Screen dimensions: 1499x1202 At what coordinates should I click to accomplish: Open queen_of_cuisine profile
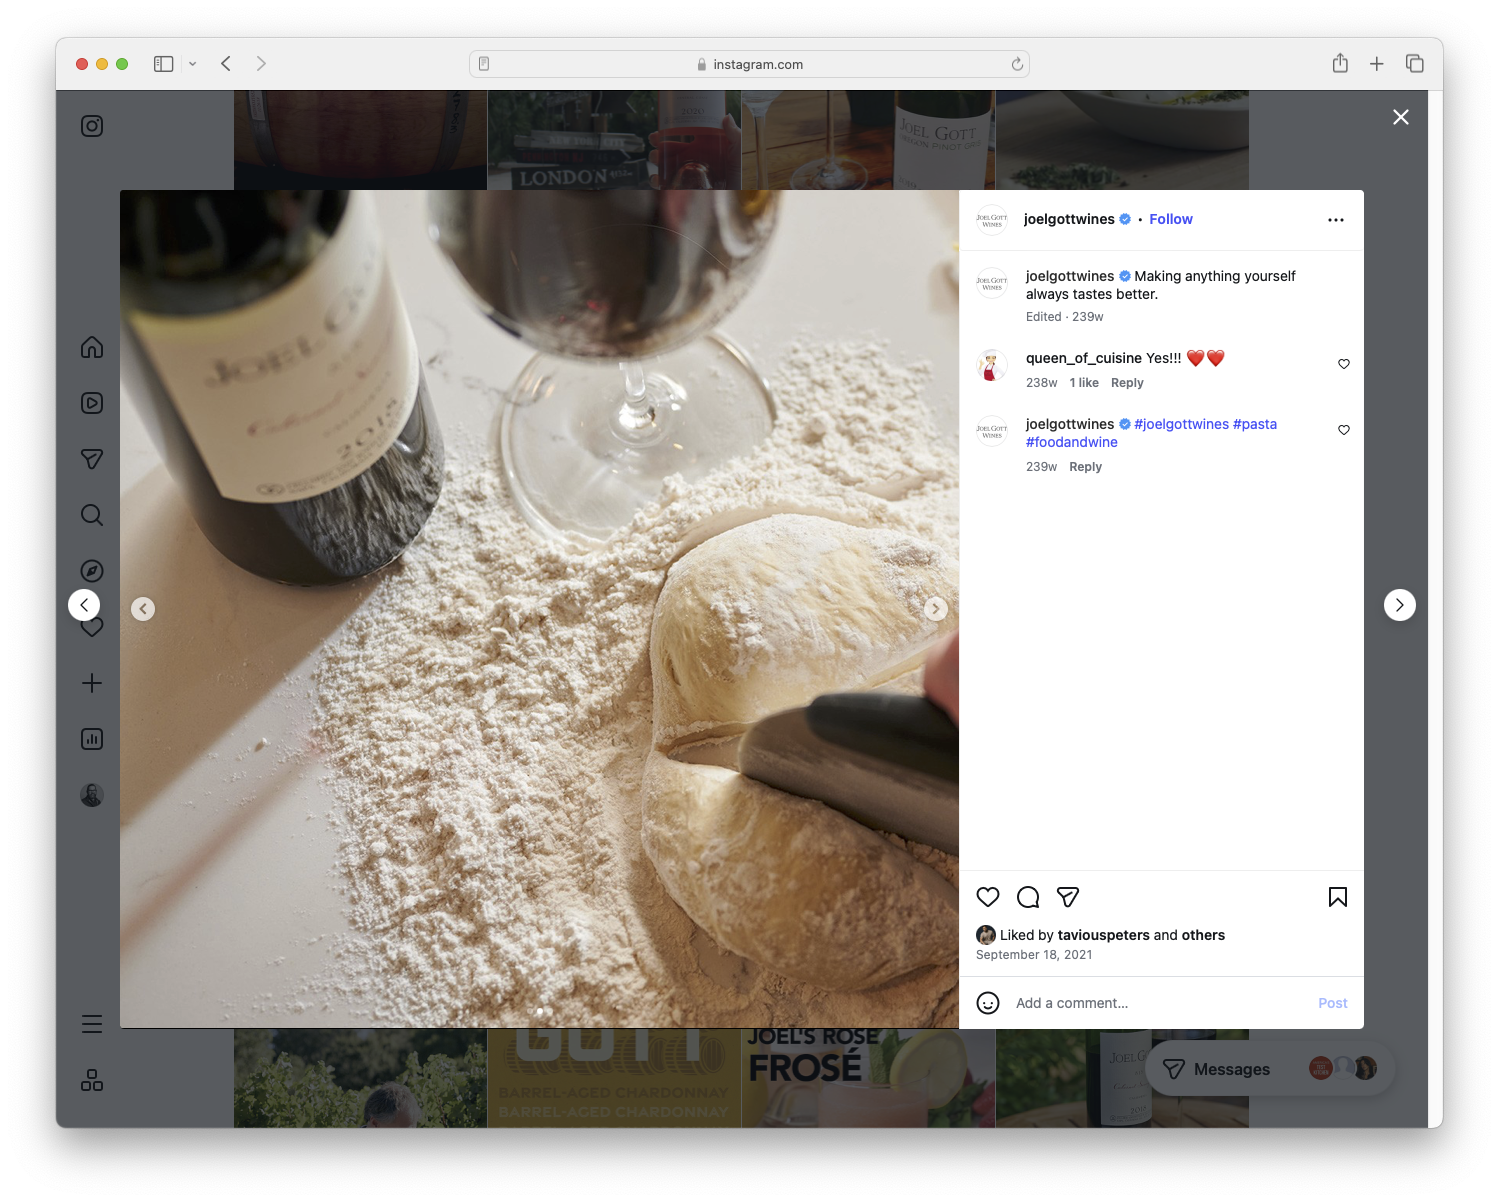tap(1084, 358)
